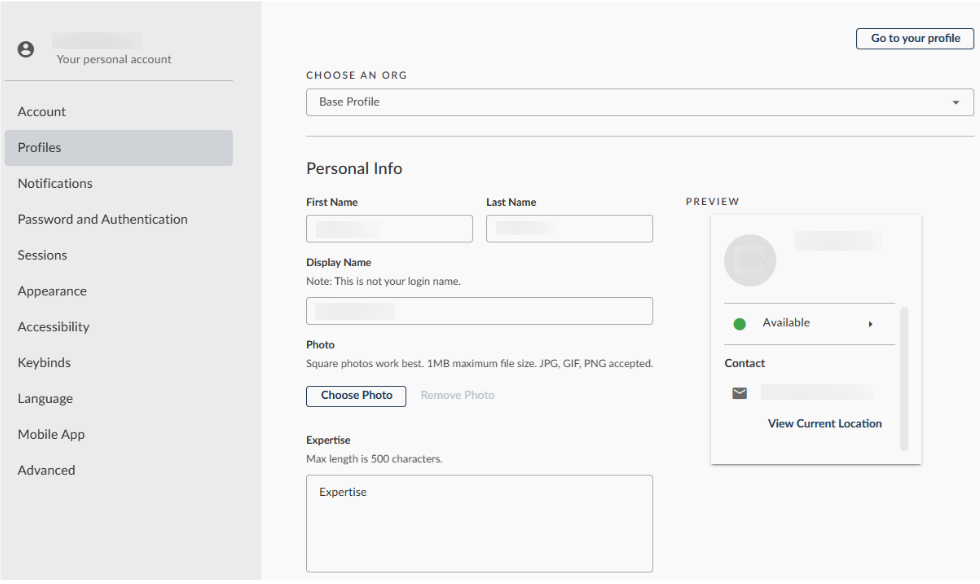
Task: Open the View Current Location link
Action: (x=824, y=423)
